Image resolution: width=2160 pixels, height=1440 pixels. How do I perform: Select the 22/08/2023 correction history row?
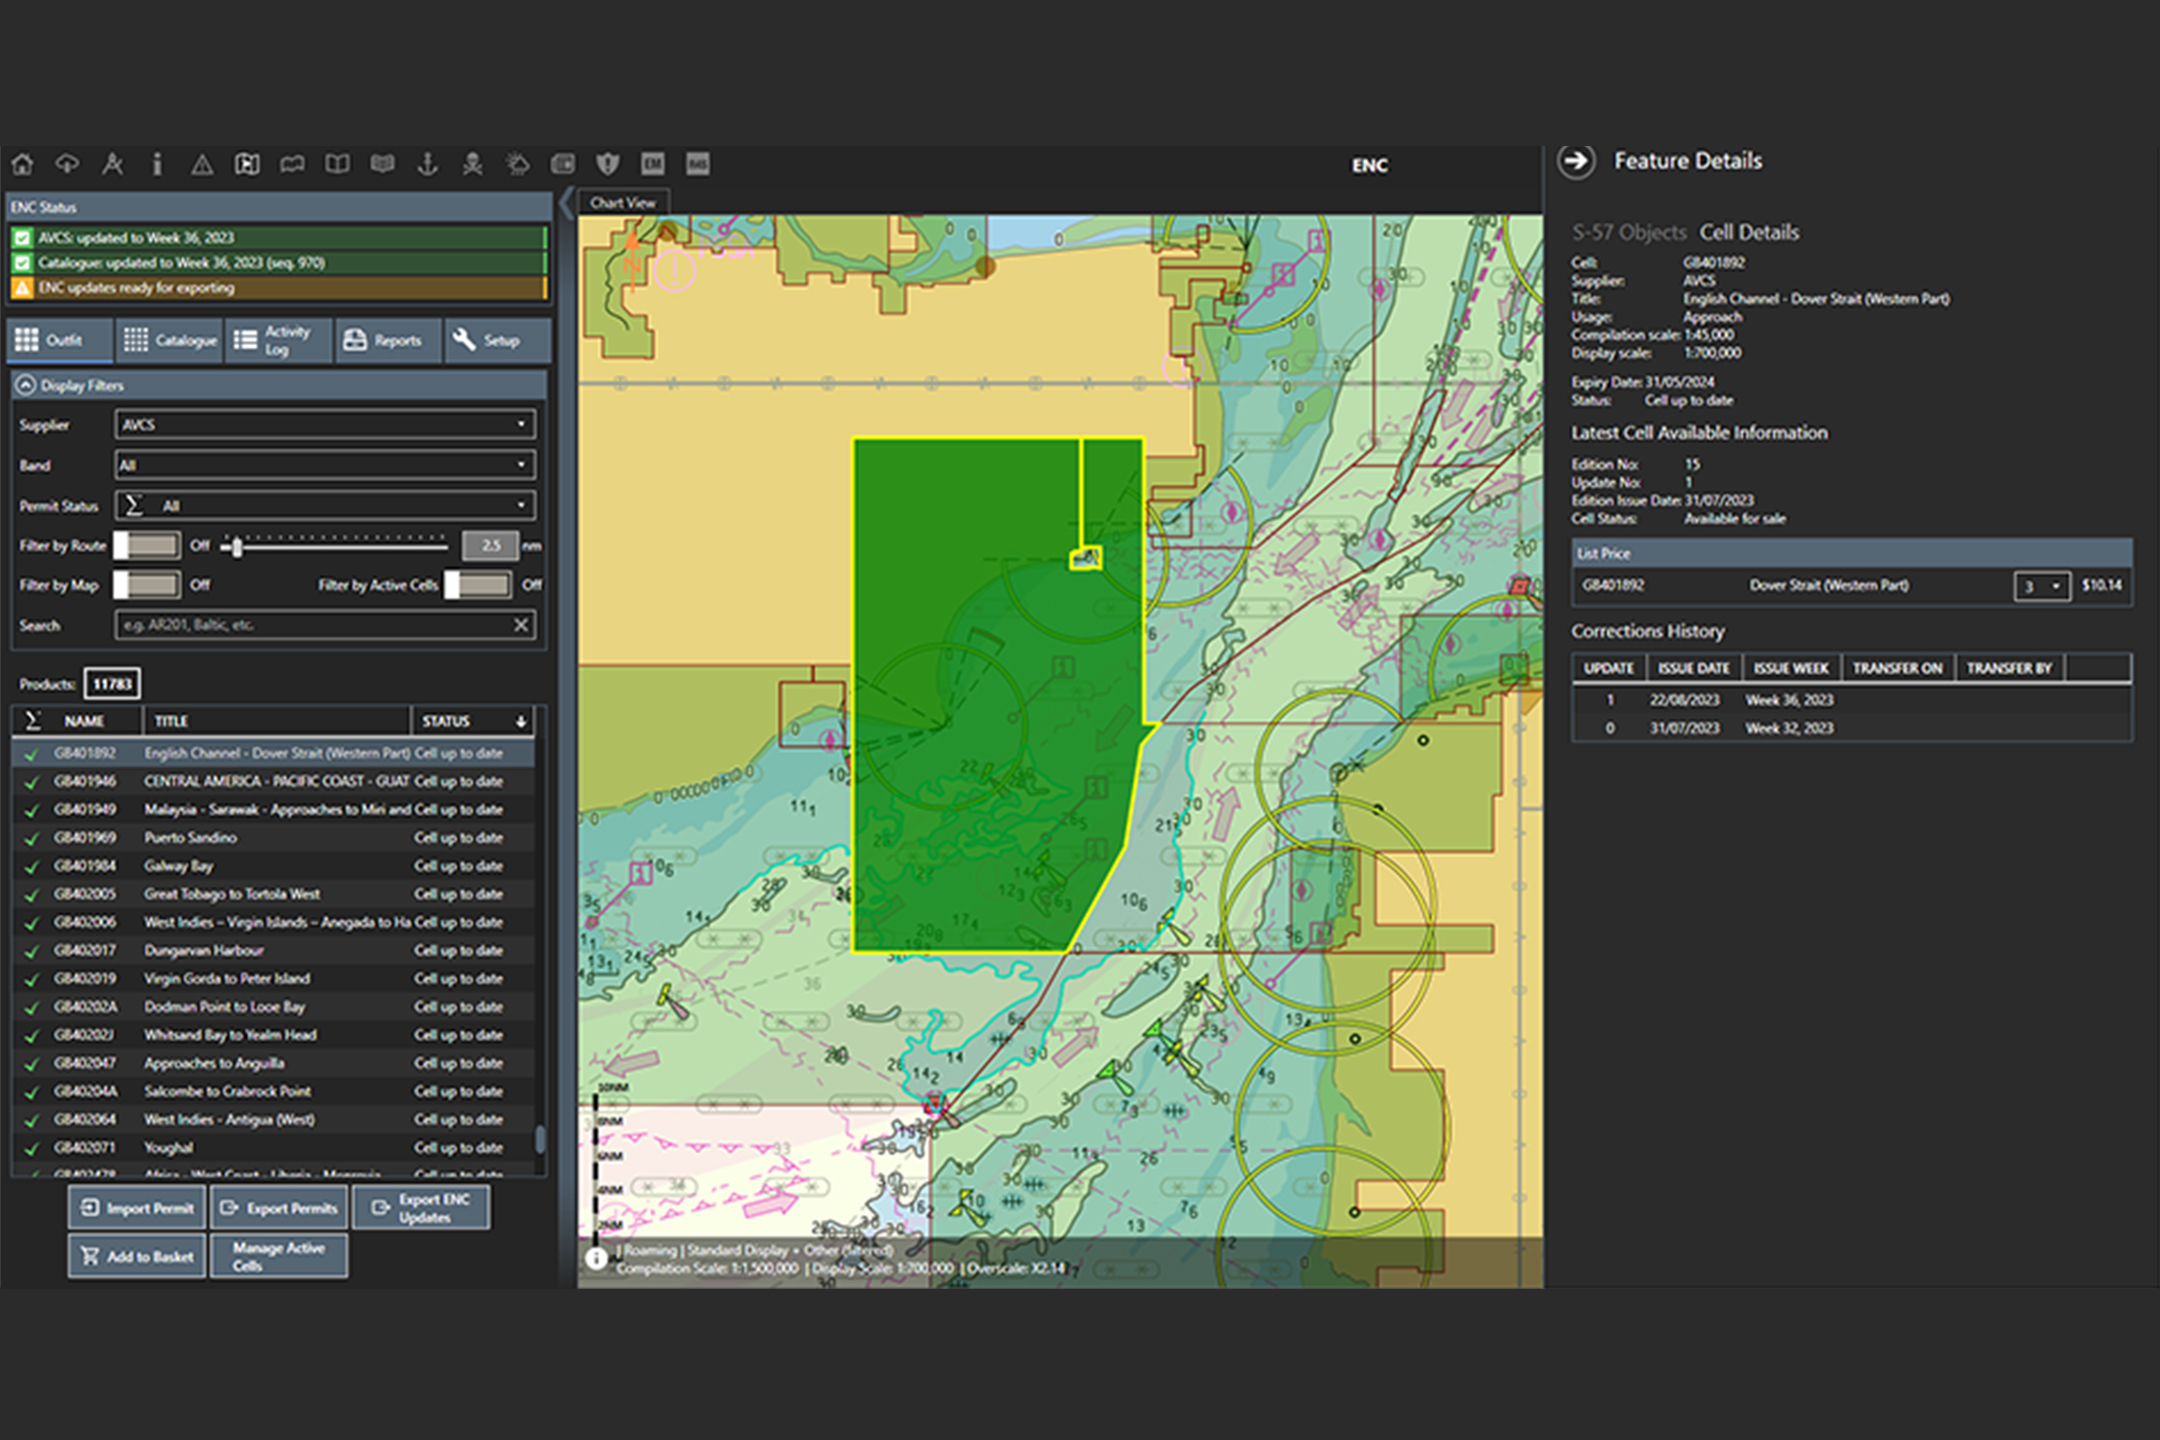point(1851,700)
